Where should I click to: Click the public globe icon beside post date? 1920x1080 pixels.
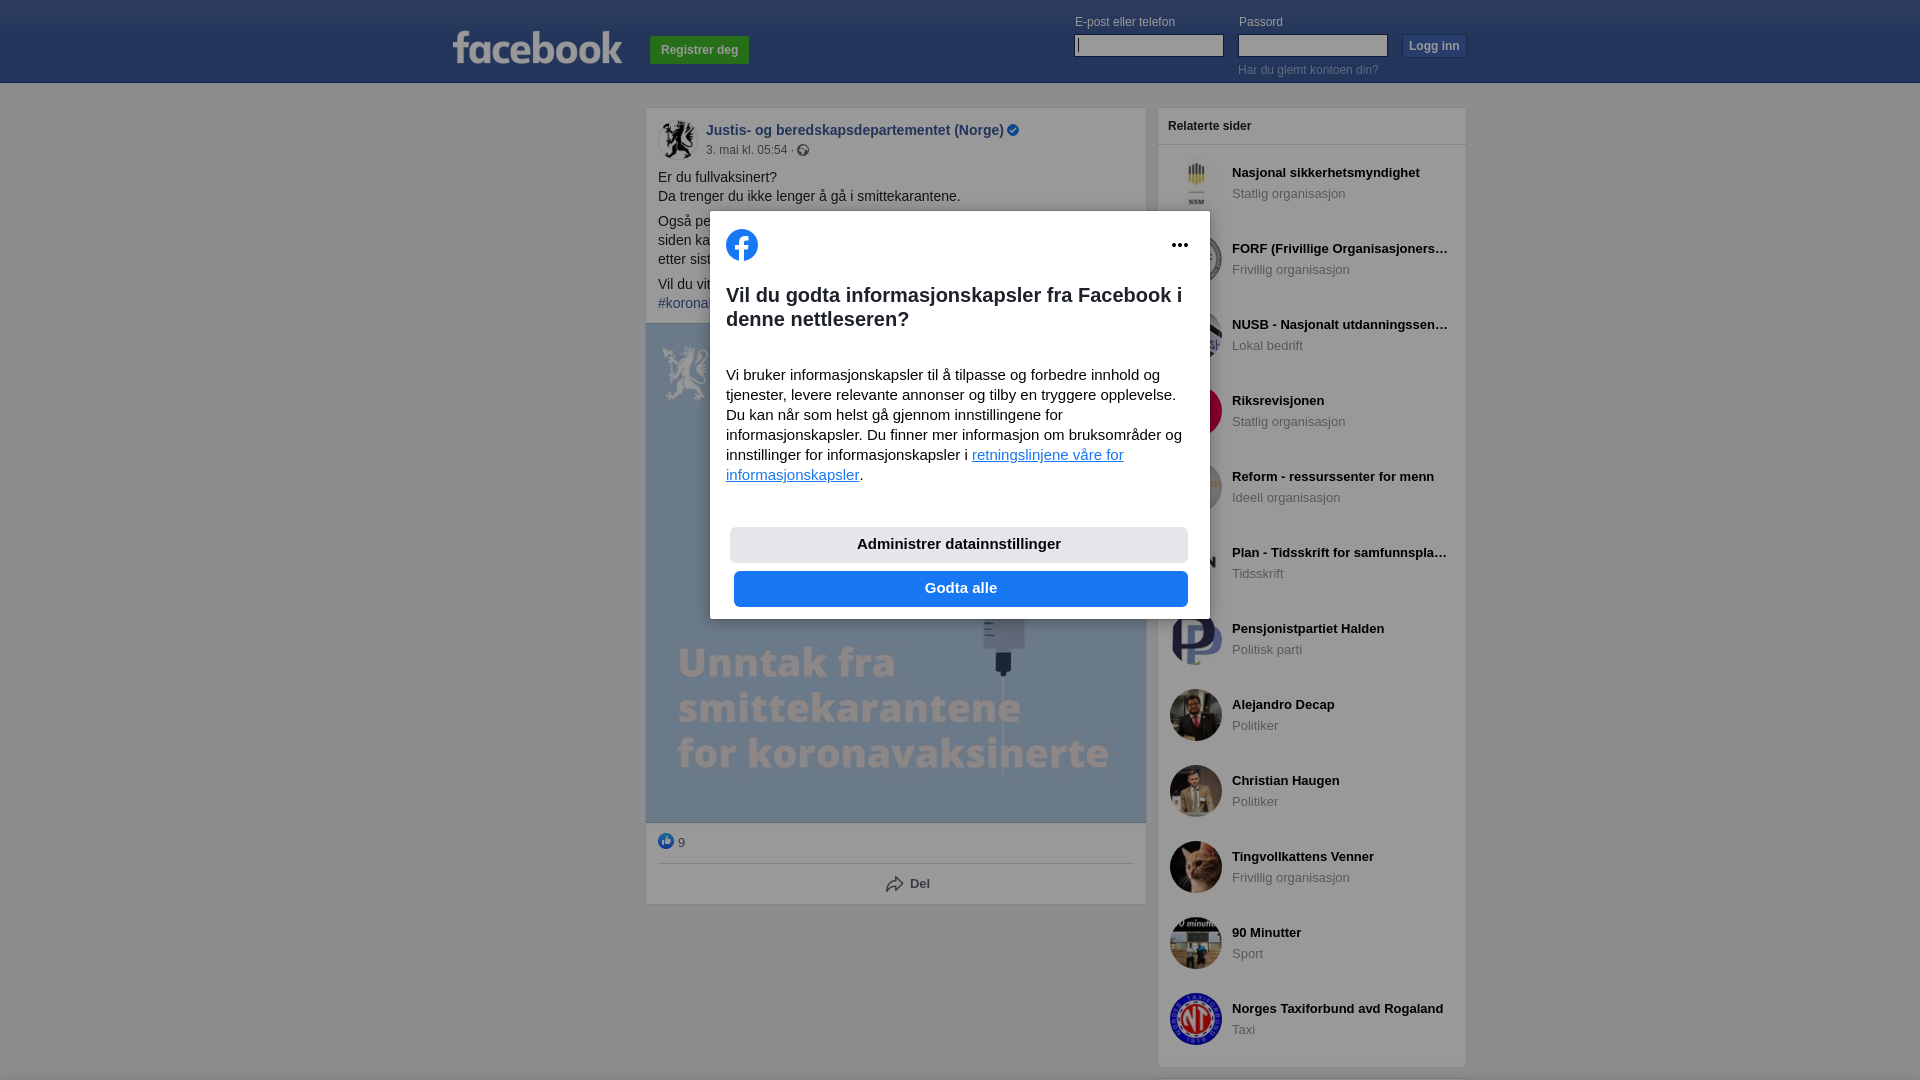pyautogui.click(x=803, y=150)
